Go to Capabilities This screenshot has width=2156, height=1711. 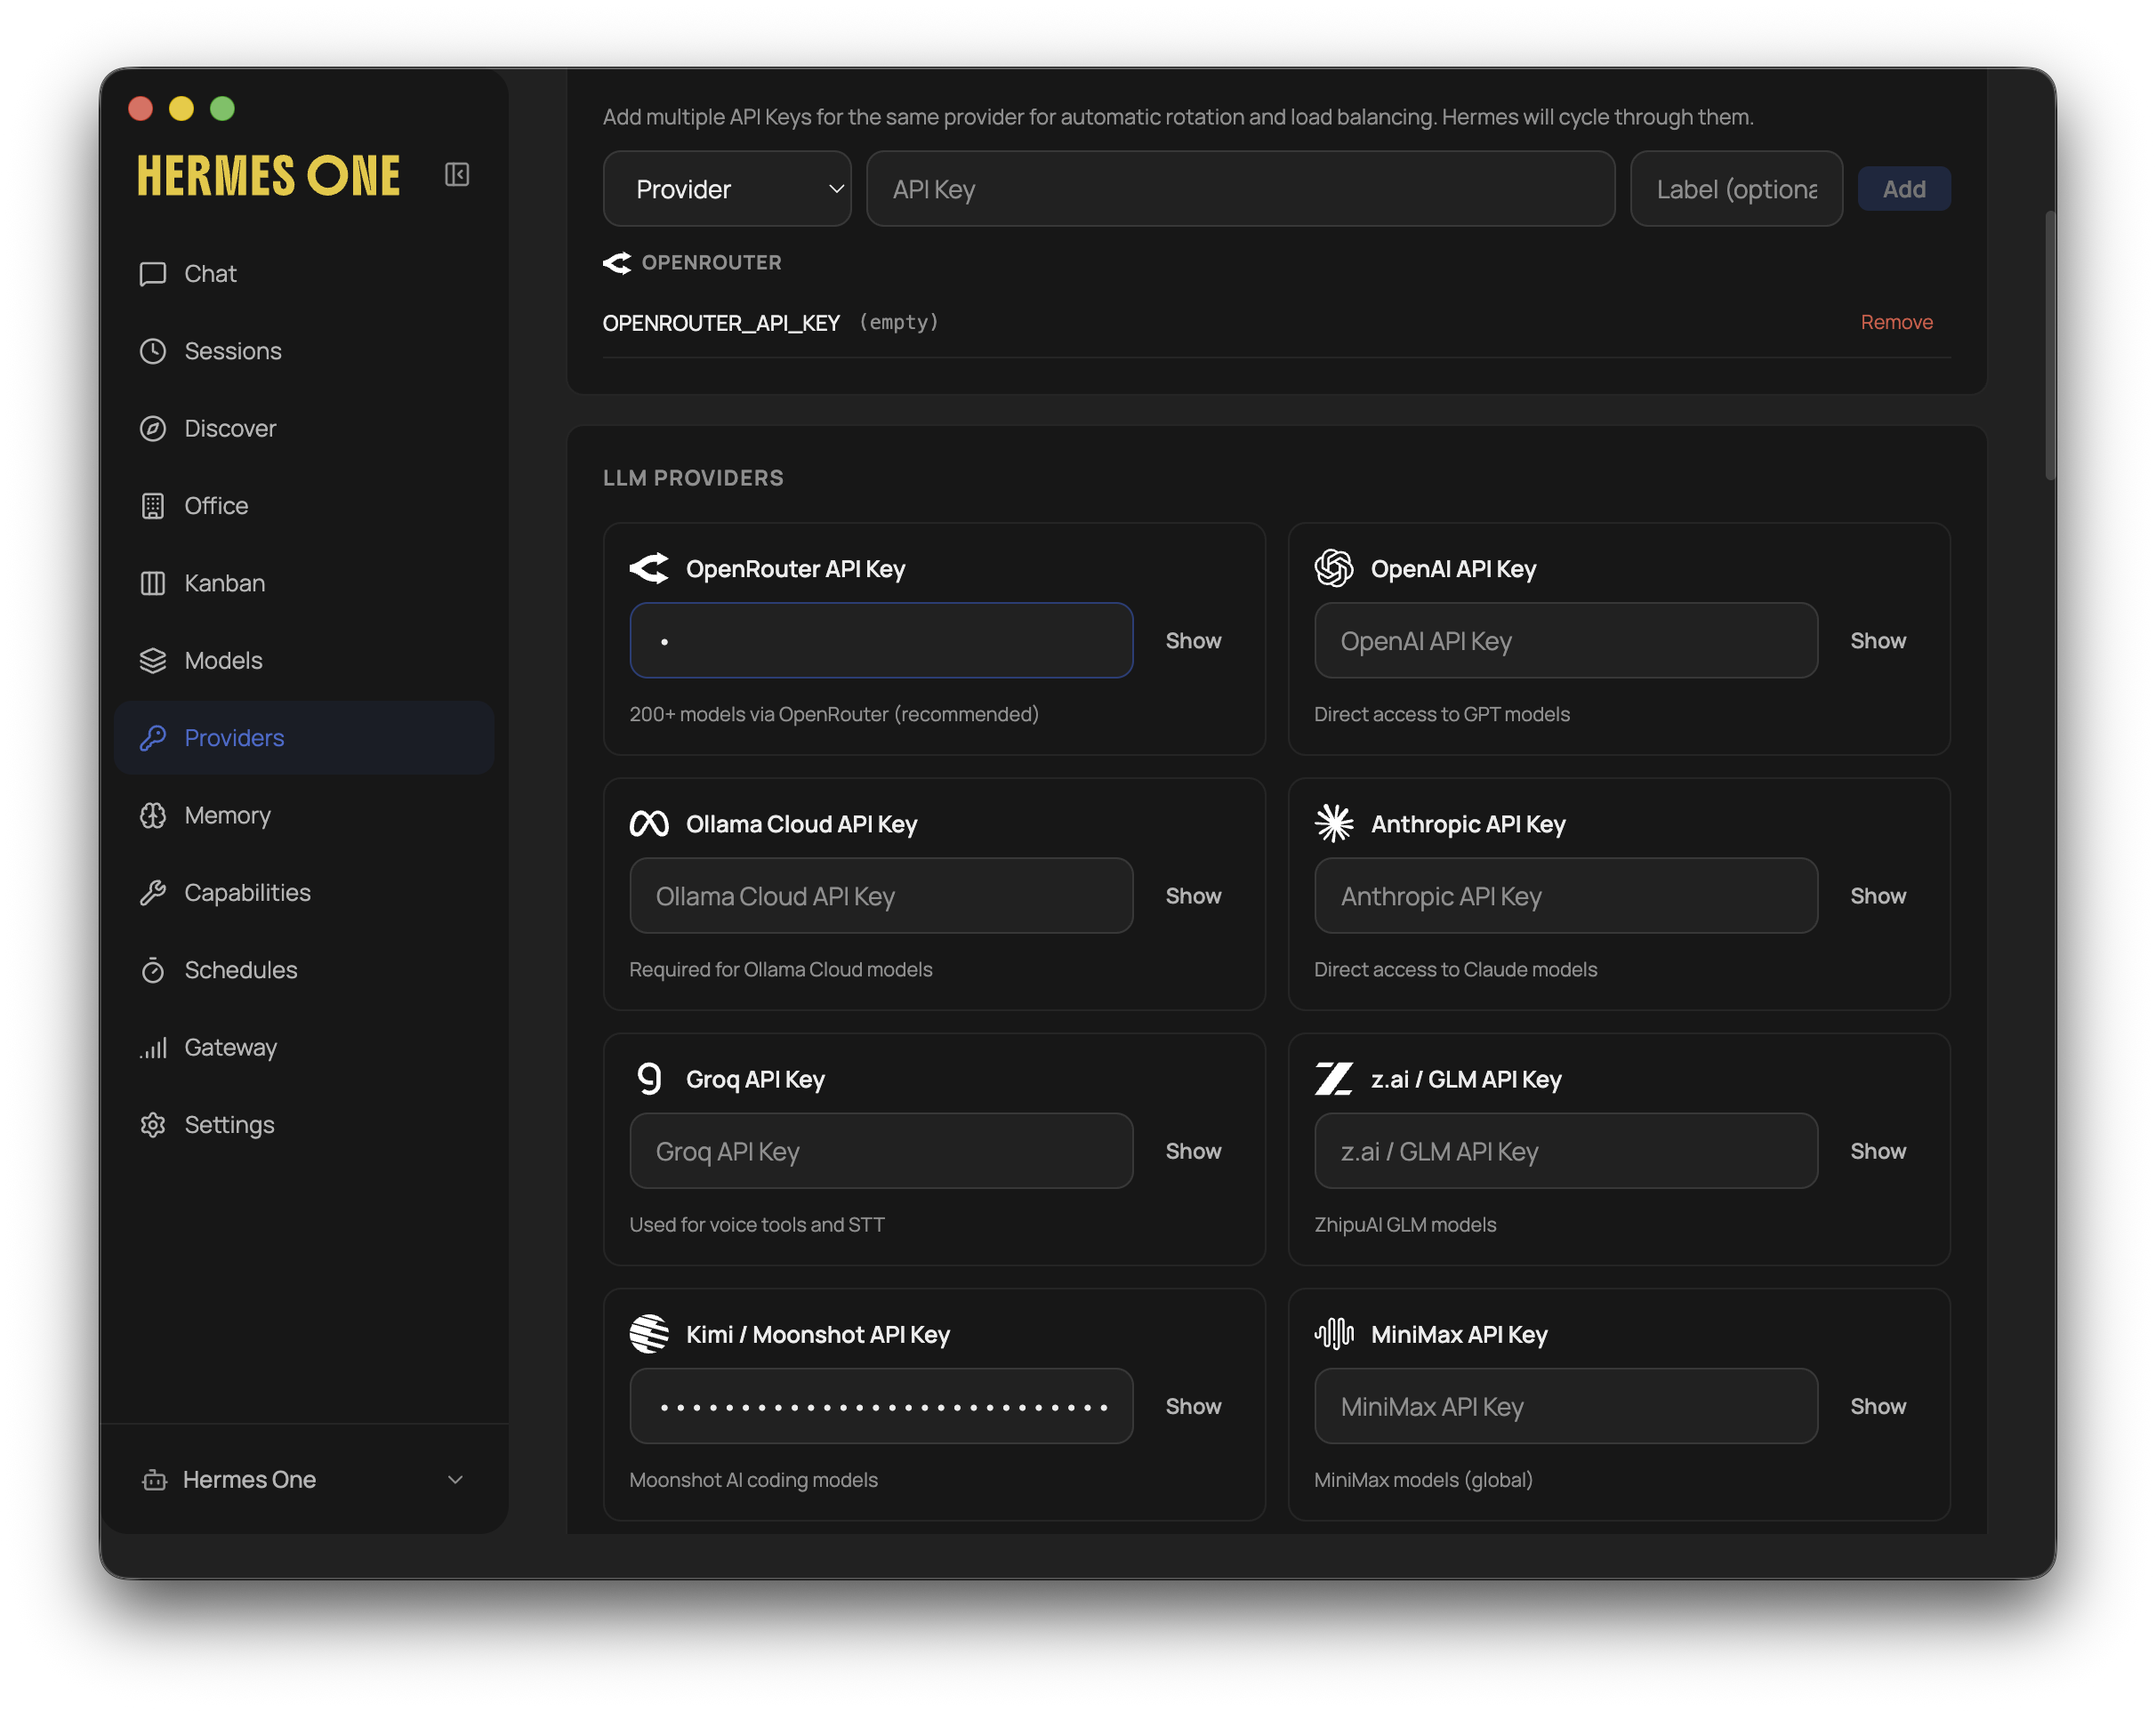coord(304,893)
